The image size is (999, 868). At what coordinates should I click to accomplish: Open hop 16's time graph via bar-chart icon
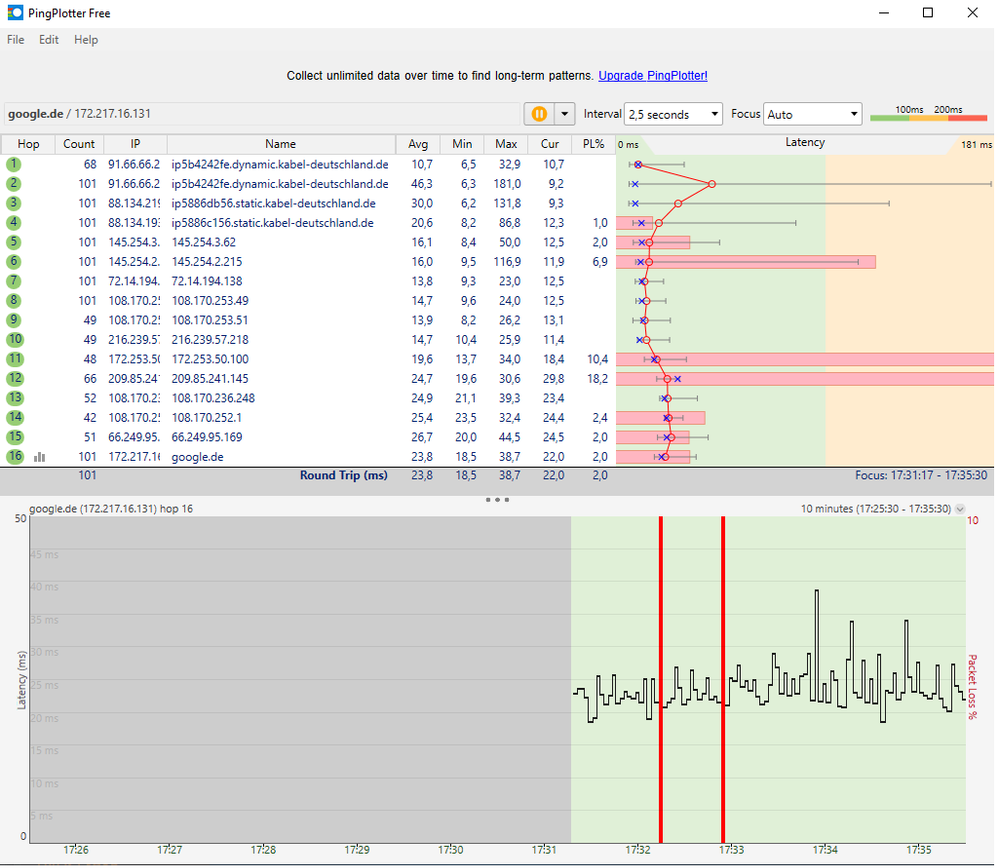pos(38,456)
